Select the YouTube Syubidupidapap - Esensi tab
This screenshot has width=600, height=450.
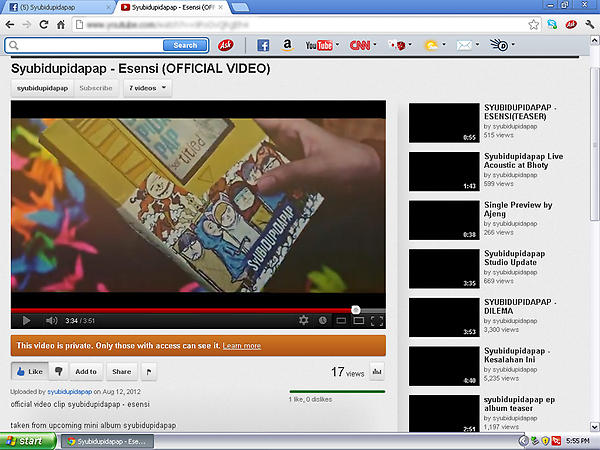pos(172,7)
